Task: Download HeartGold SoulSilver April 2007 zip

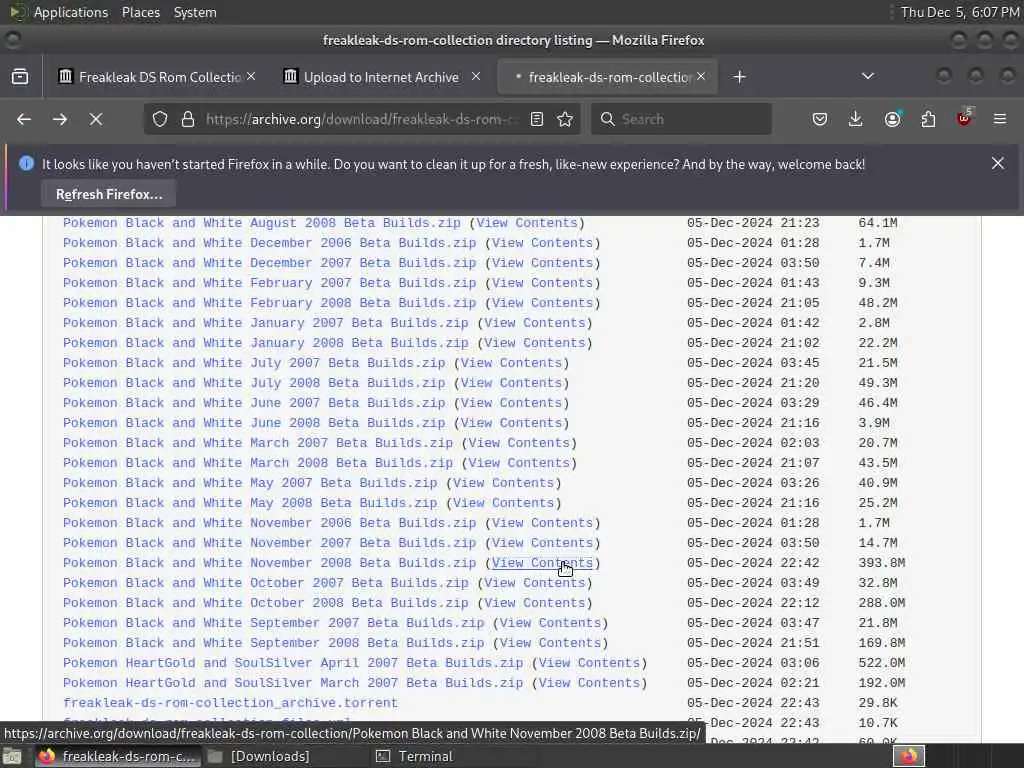Action: (x=293, y=663)
